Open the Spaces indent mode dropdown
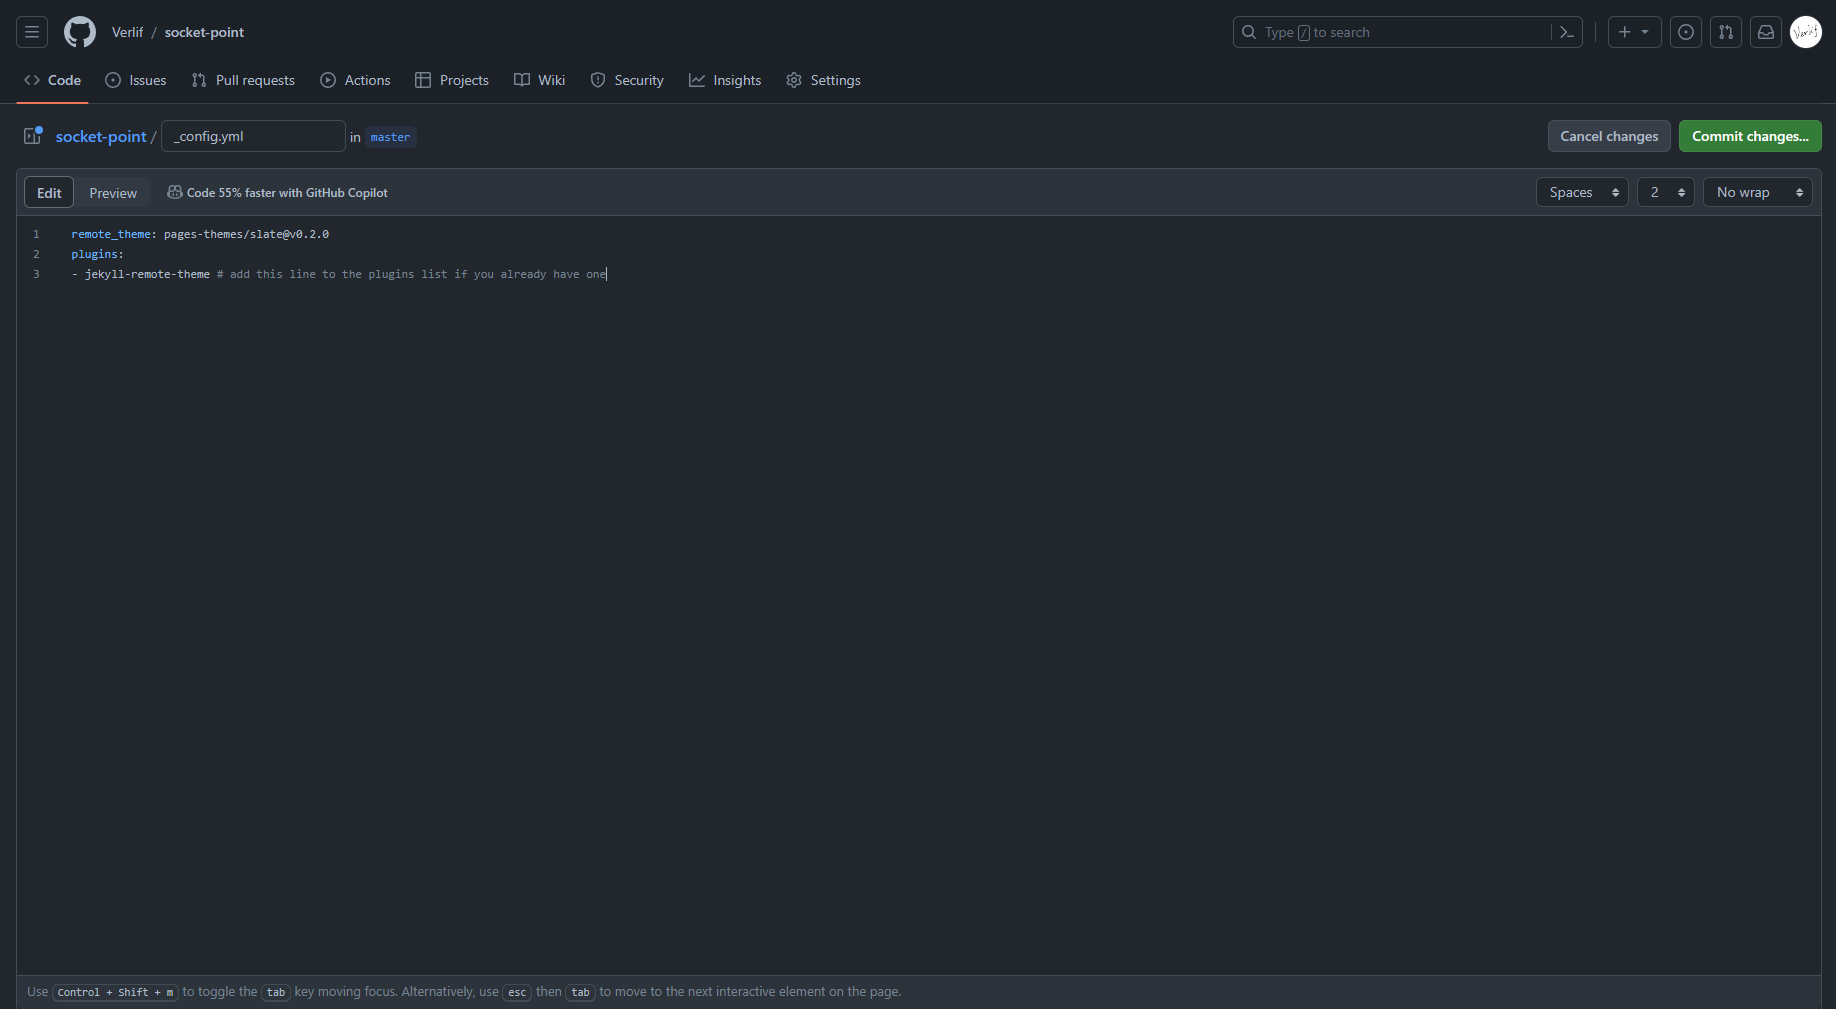 (x=1580, y=192)
